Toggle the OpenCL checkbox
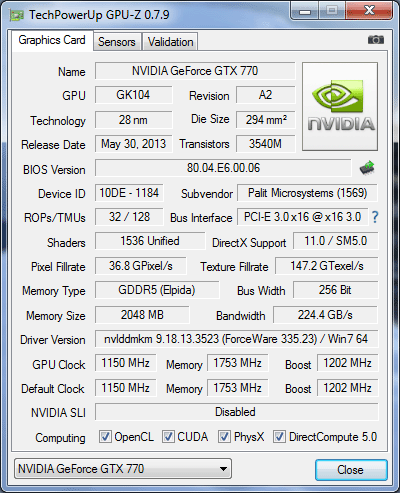 click(105, 436)
